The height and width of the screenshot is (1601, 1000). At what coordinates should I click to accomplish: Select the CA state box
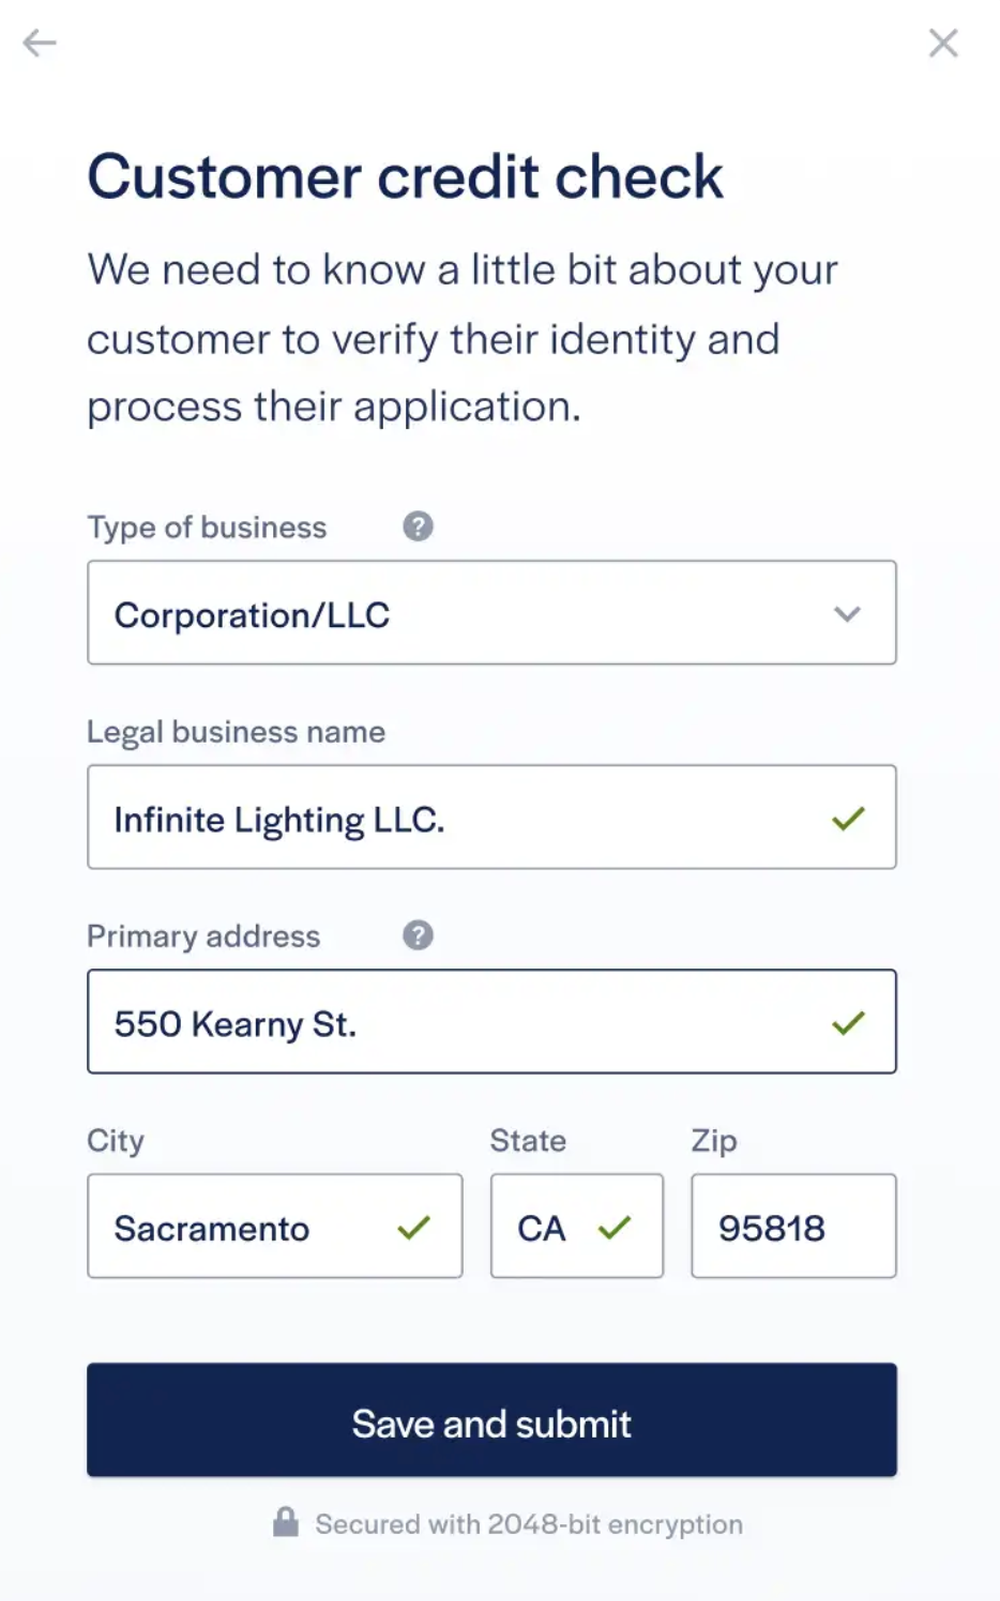[577, 1226]
